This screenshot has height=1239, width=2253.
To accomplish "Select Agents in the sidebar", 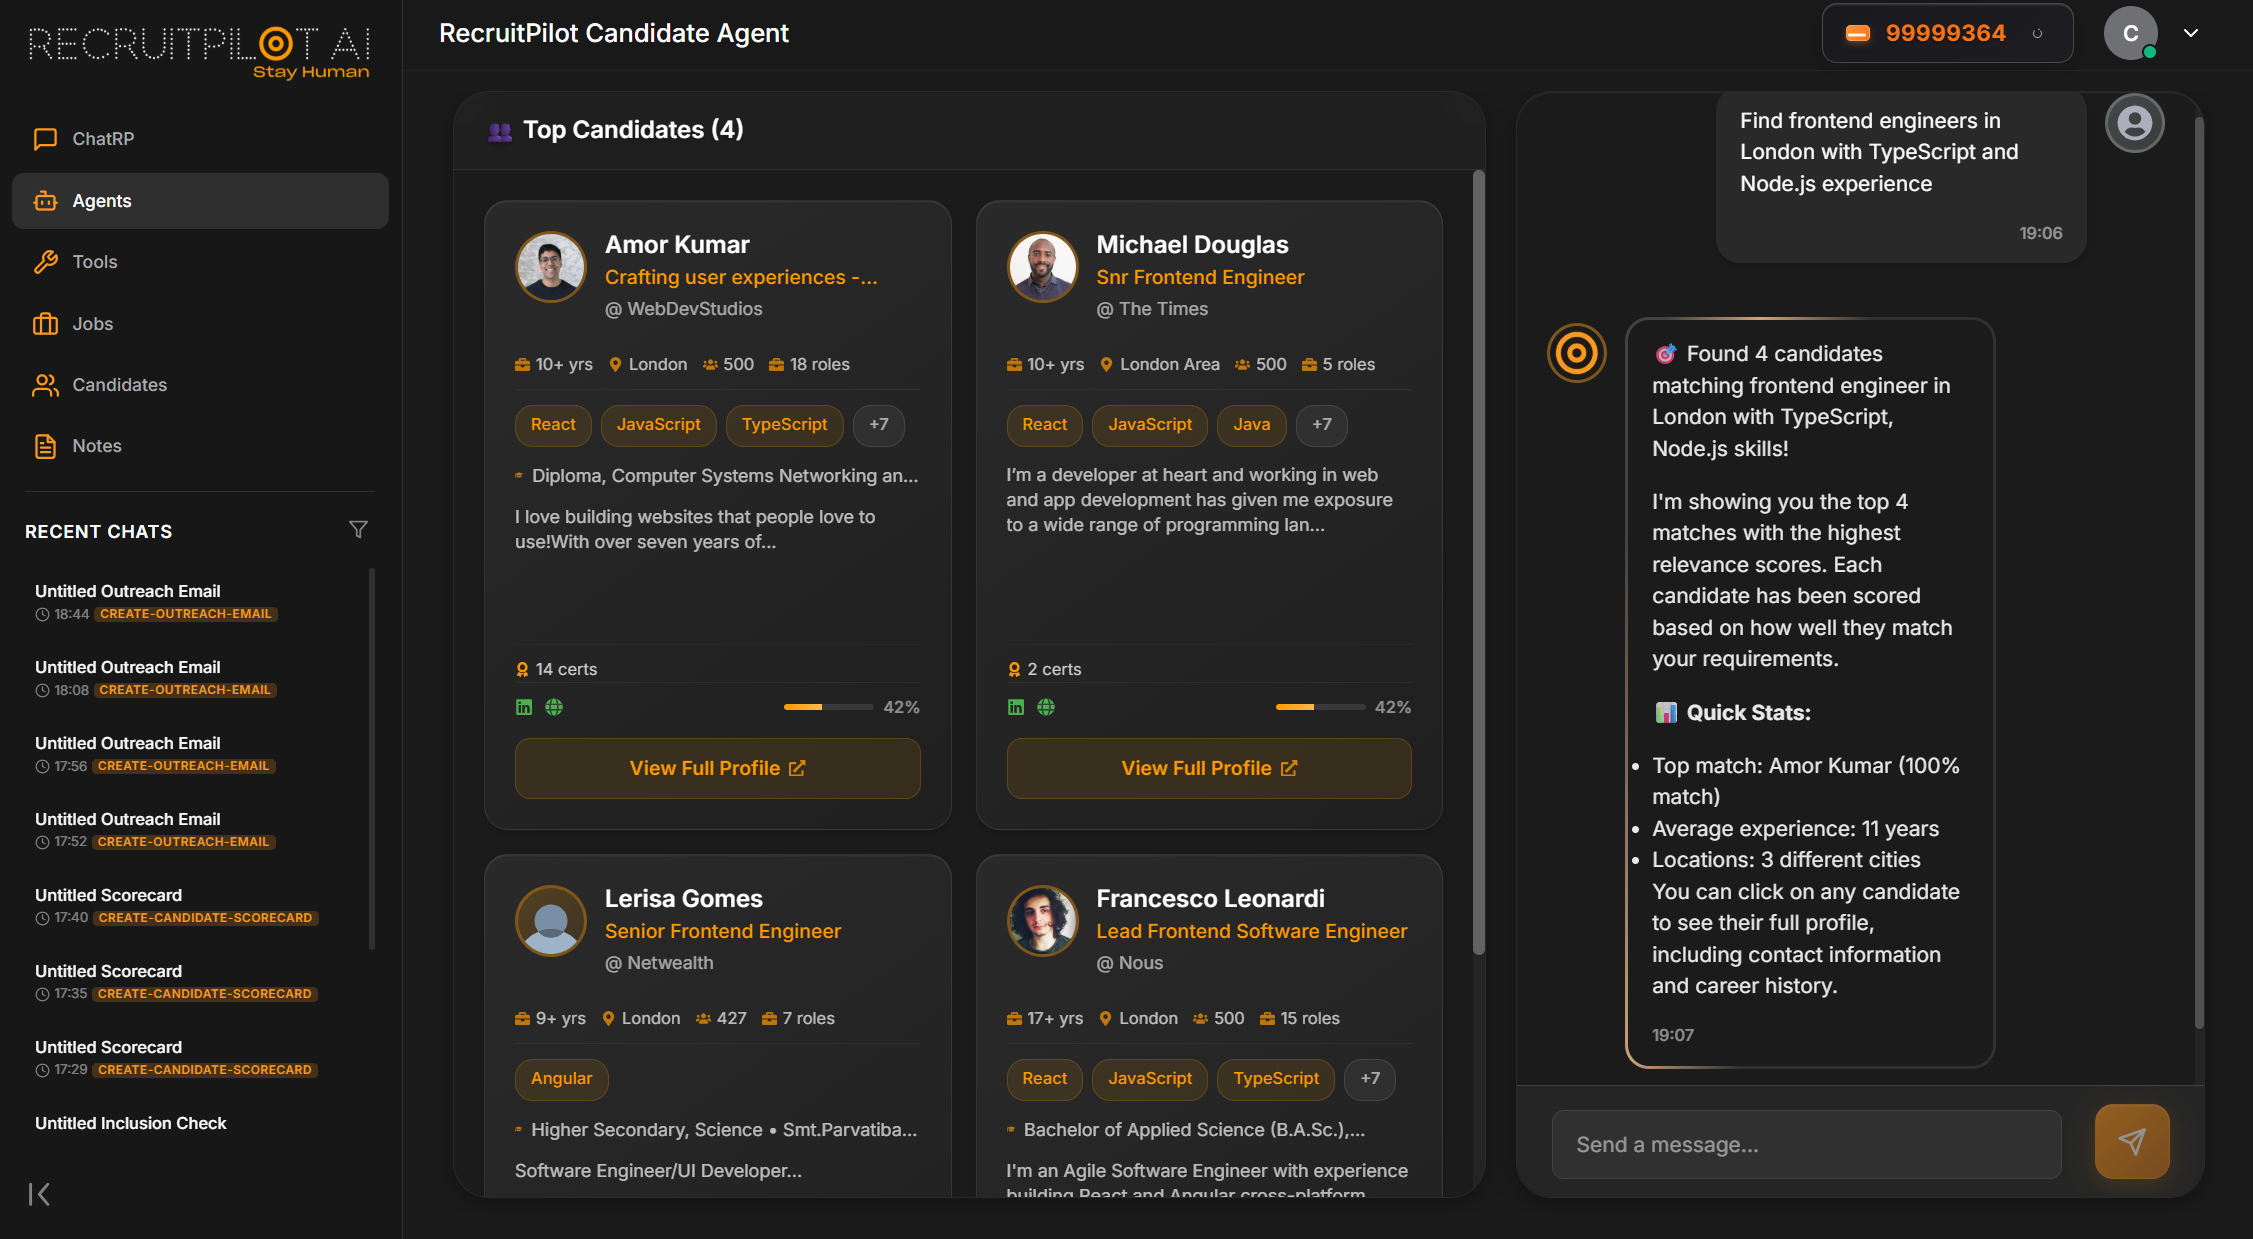I will [200, 201].
